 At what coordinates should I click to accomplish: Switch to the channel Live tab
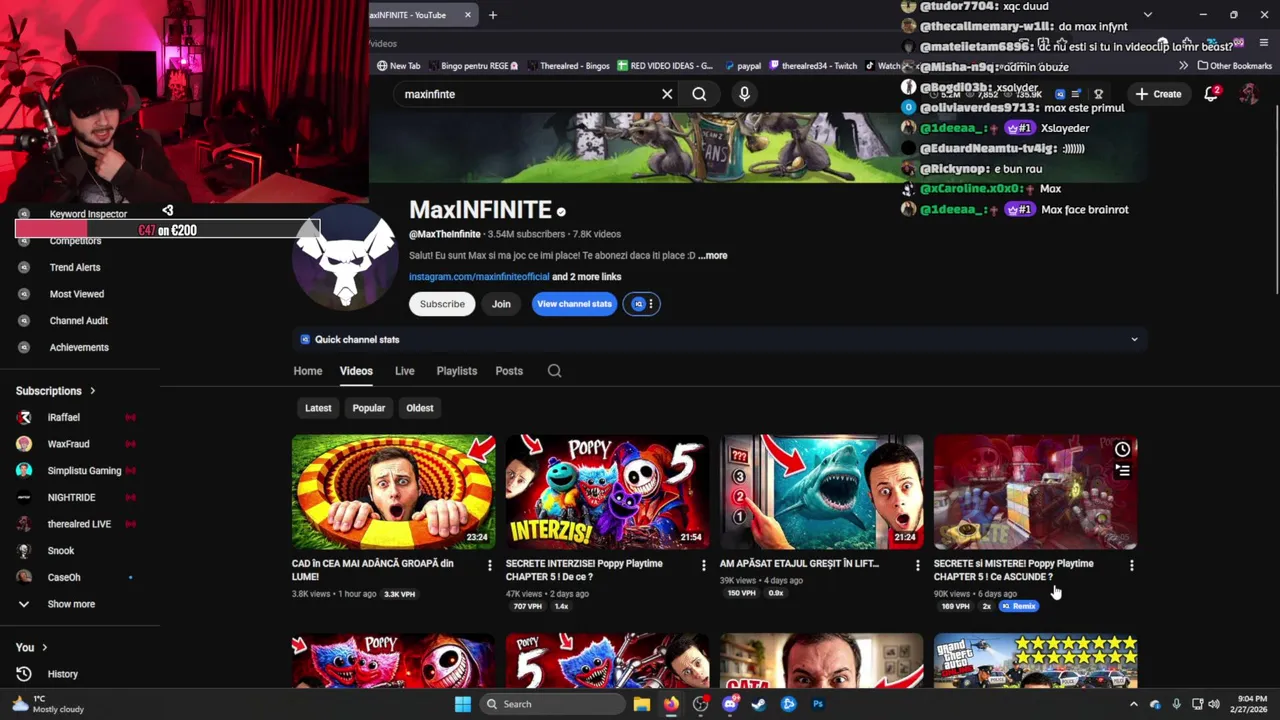[404, 371]
